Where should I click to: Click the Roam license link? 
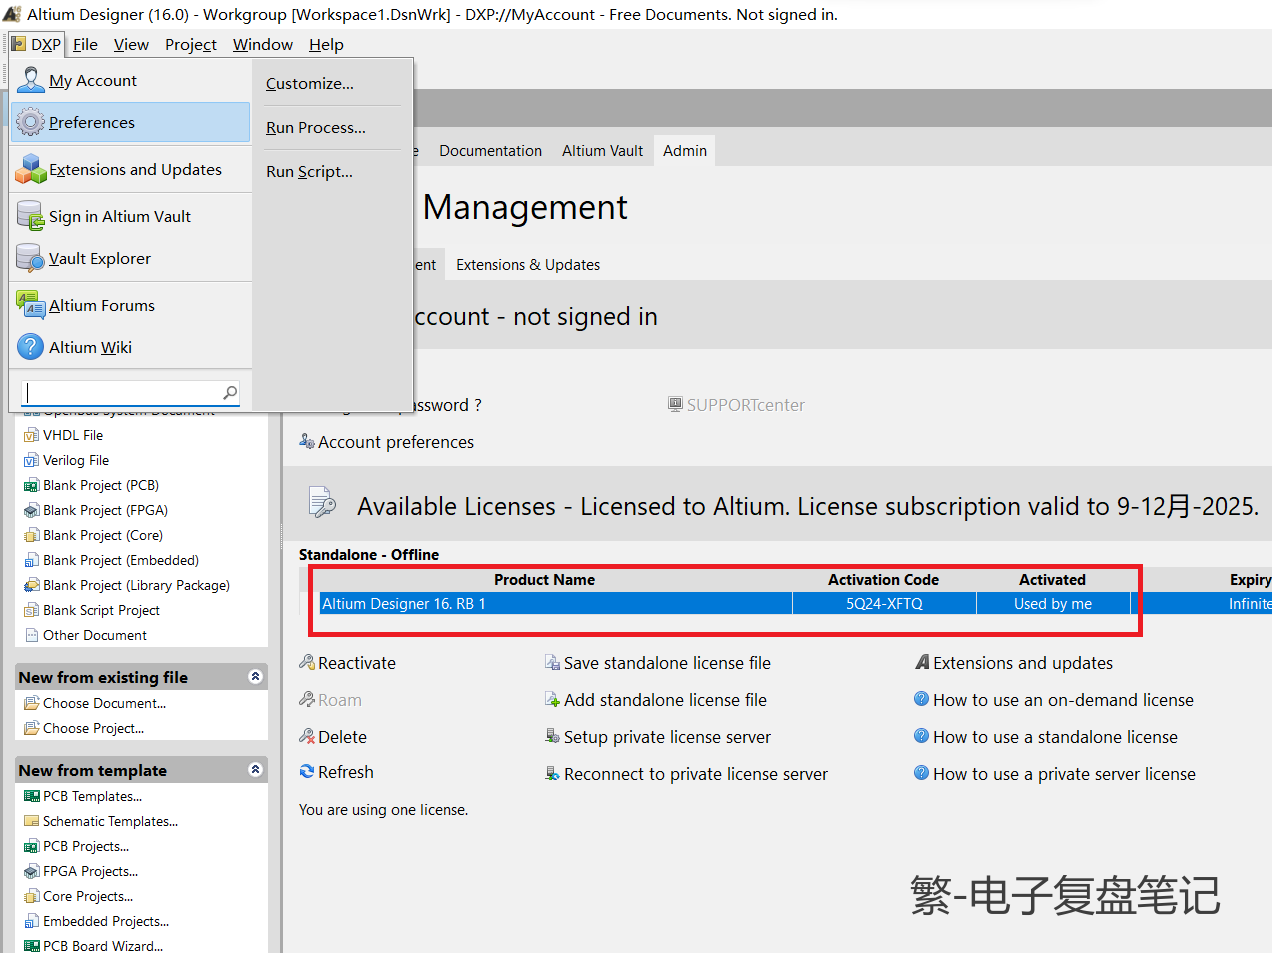pos(340,700)
